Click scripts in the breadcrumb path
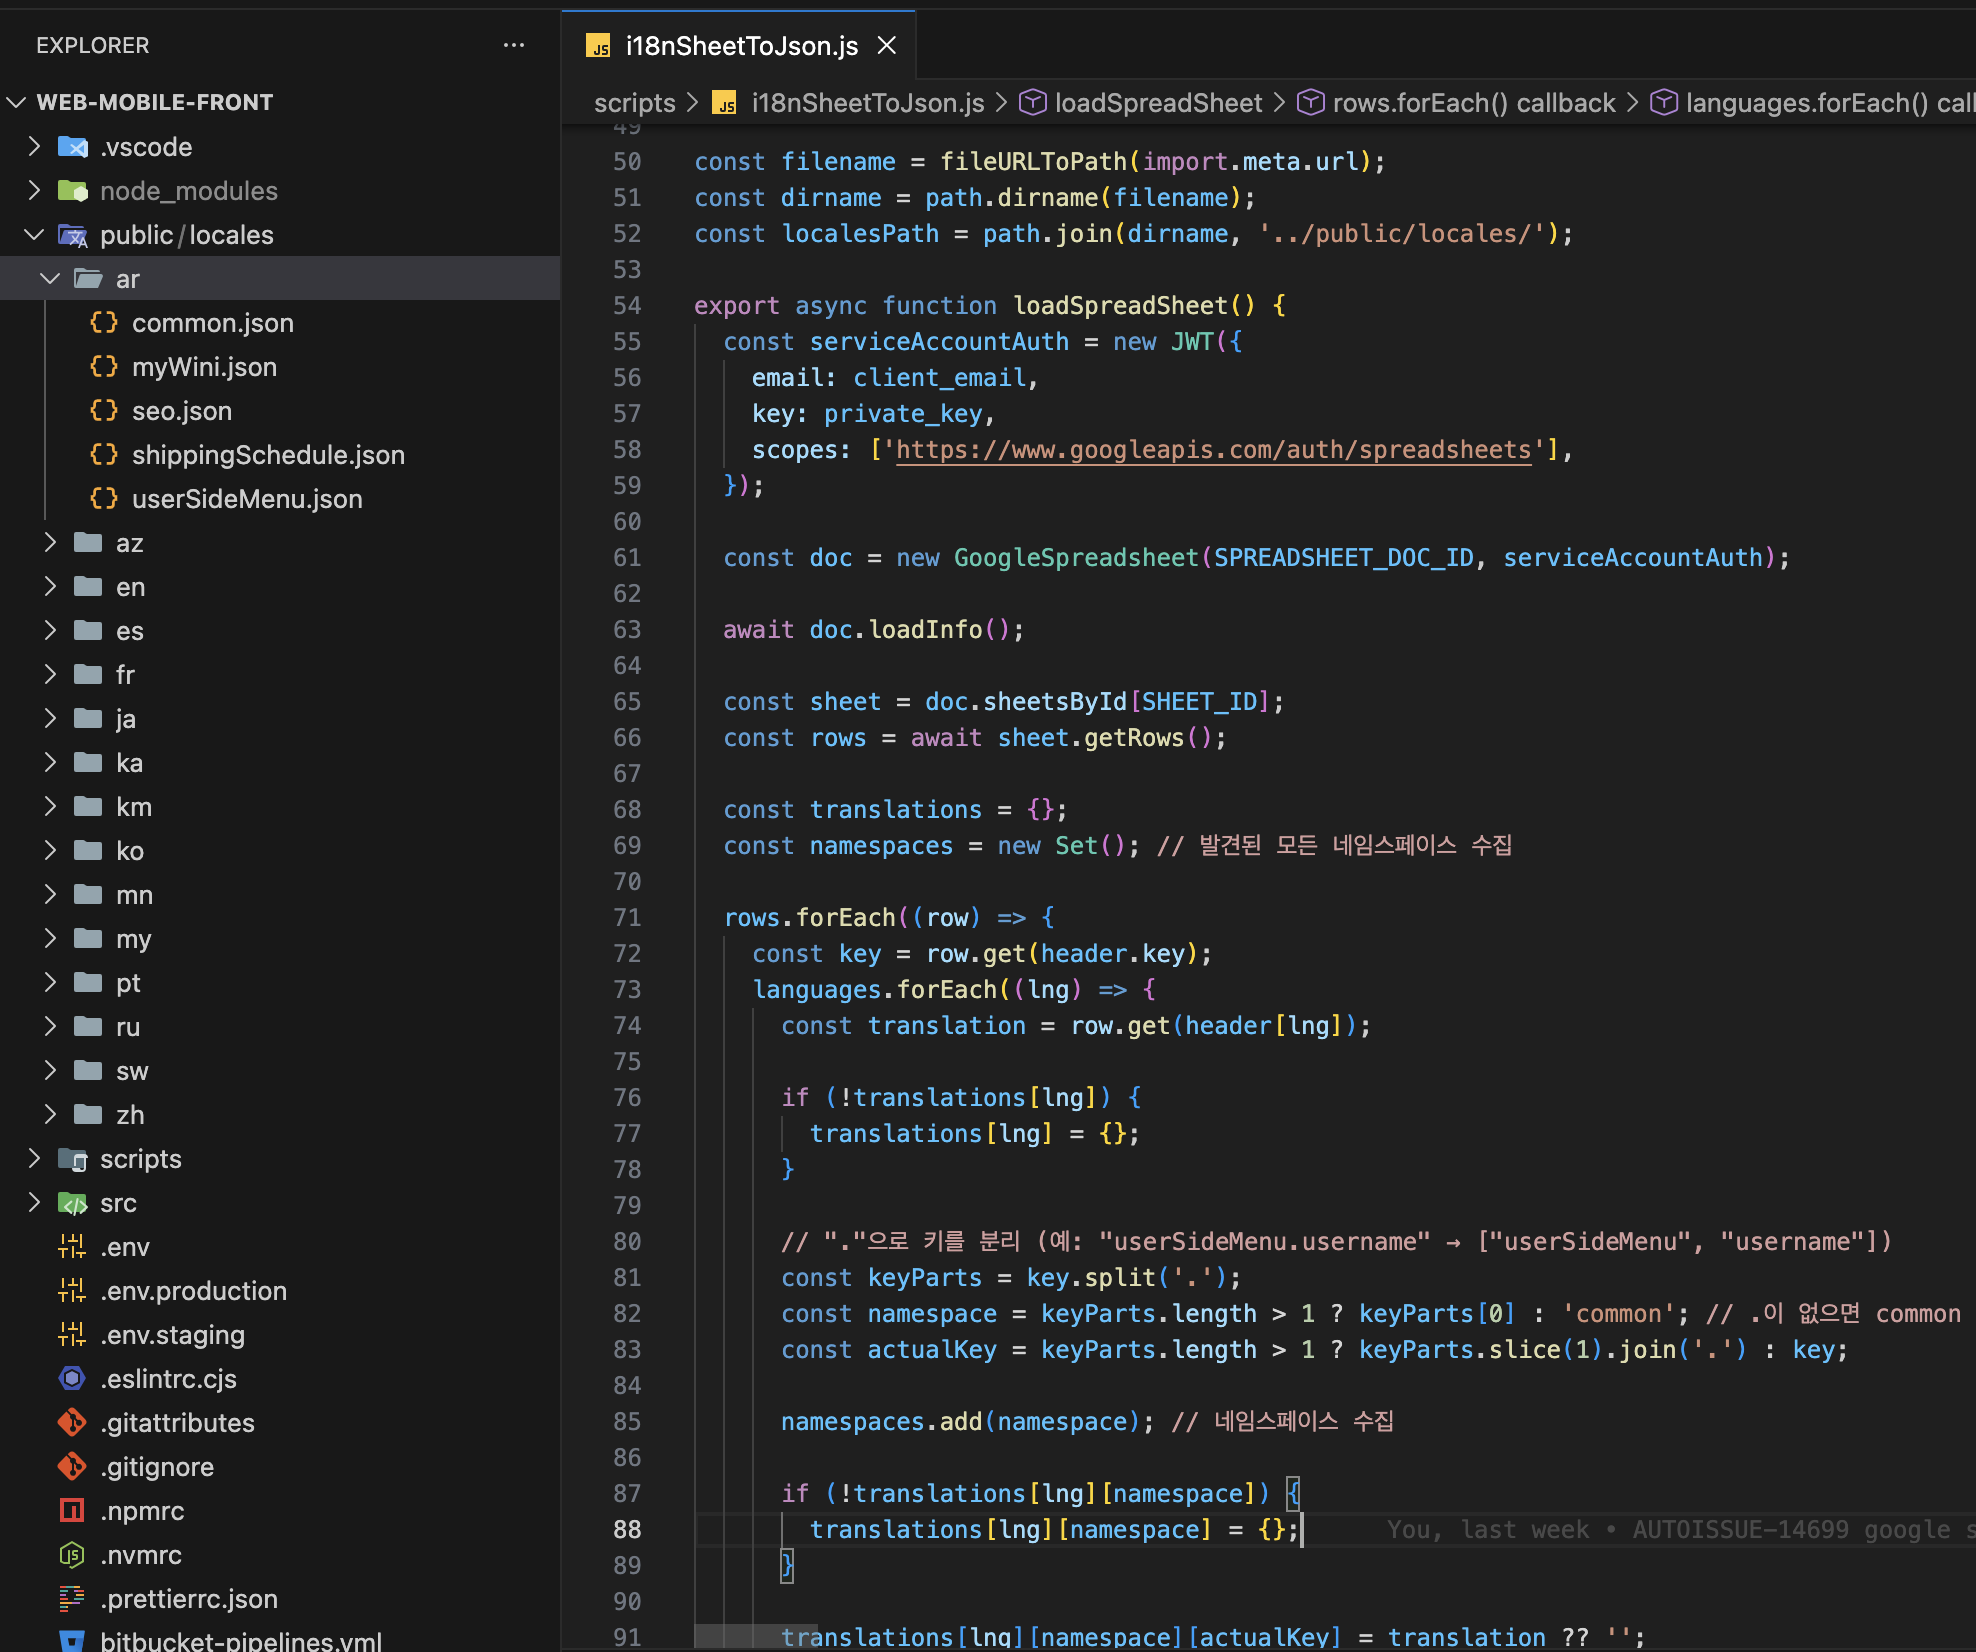Image resolution: width=1976 pixels, height=1652 pixels. [634, 103]
